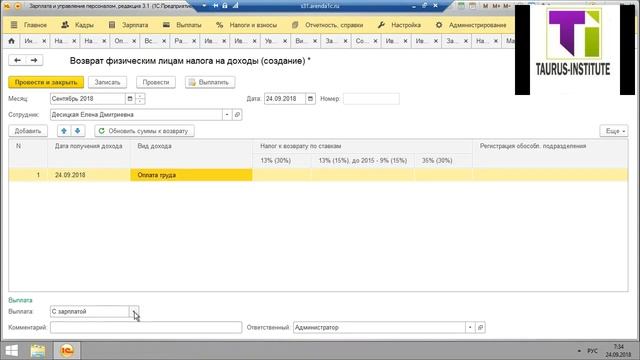Expand the Сотрудник dropdown list

(227, 115)
